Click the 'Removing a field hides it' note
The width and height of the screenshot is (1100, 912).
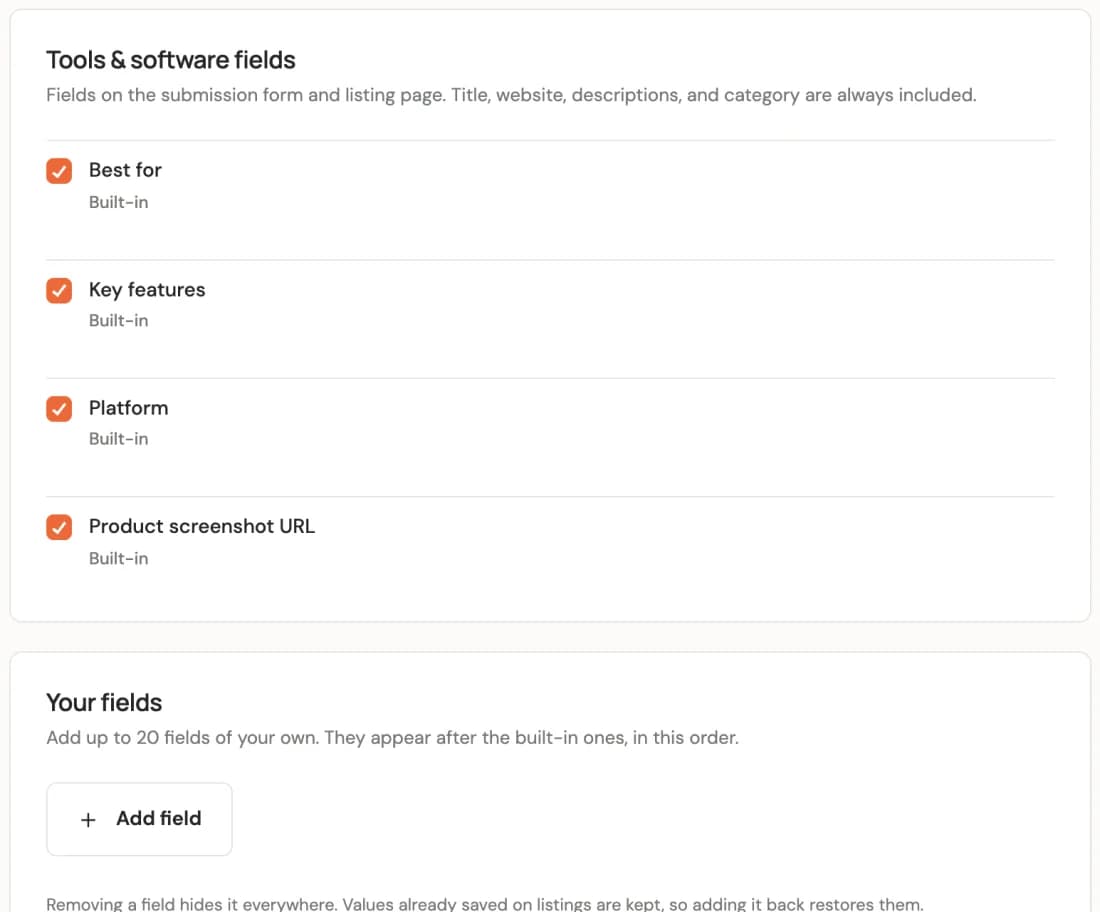(x=485, y=904)
